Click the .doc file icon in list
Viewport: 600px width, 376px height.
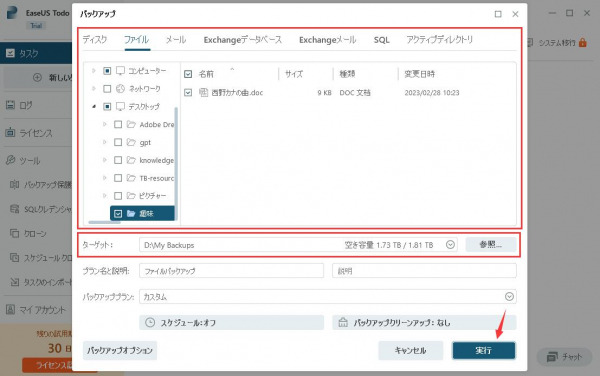tap(203, 93)
